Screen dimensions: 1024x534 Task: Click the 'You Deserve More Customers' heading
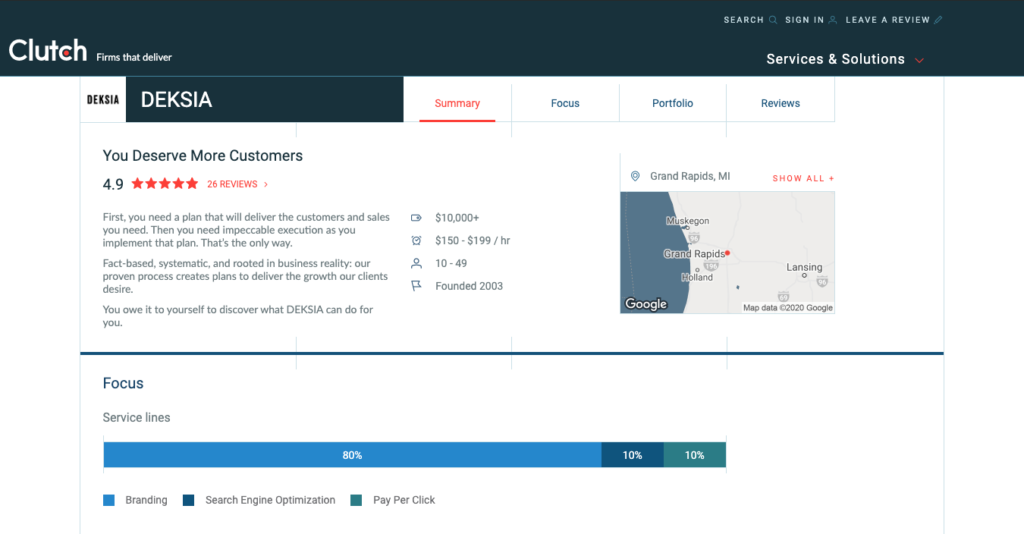click(x=202, y=155)
